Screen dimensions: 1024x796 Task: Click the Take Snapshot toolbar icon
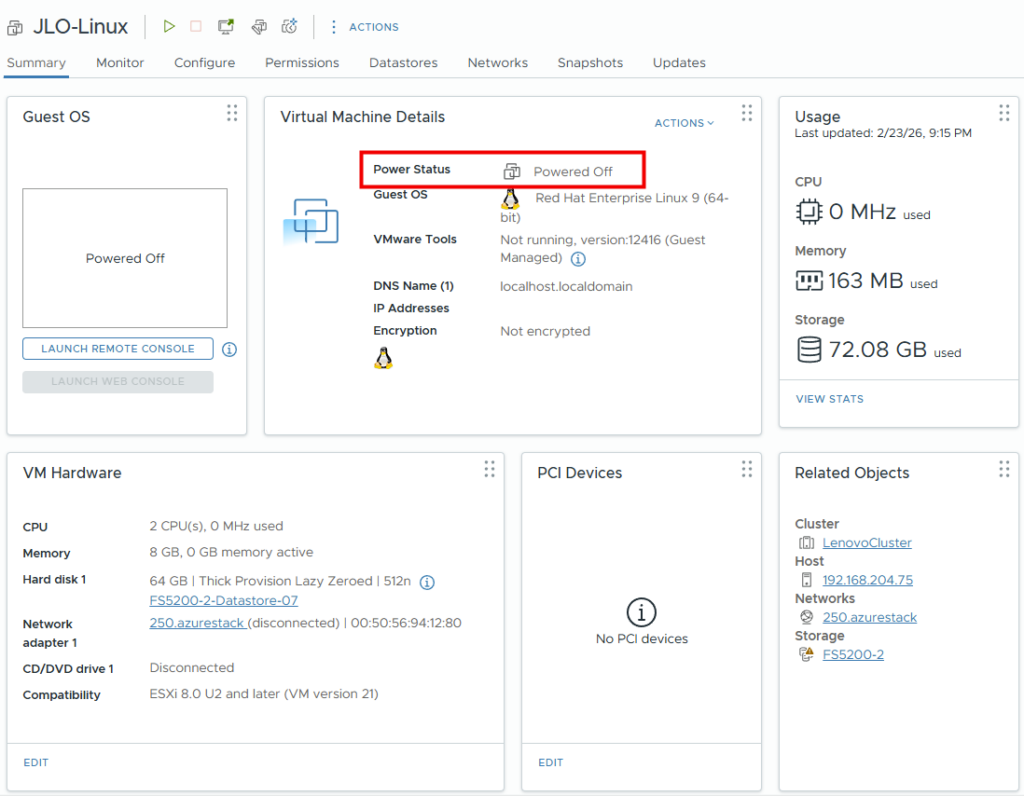[290, 27]
